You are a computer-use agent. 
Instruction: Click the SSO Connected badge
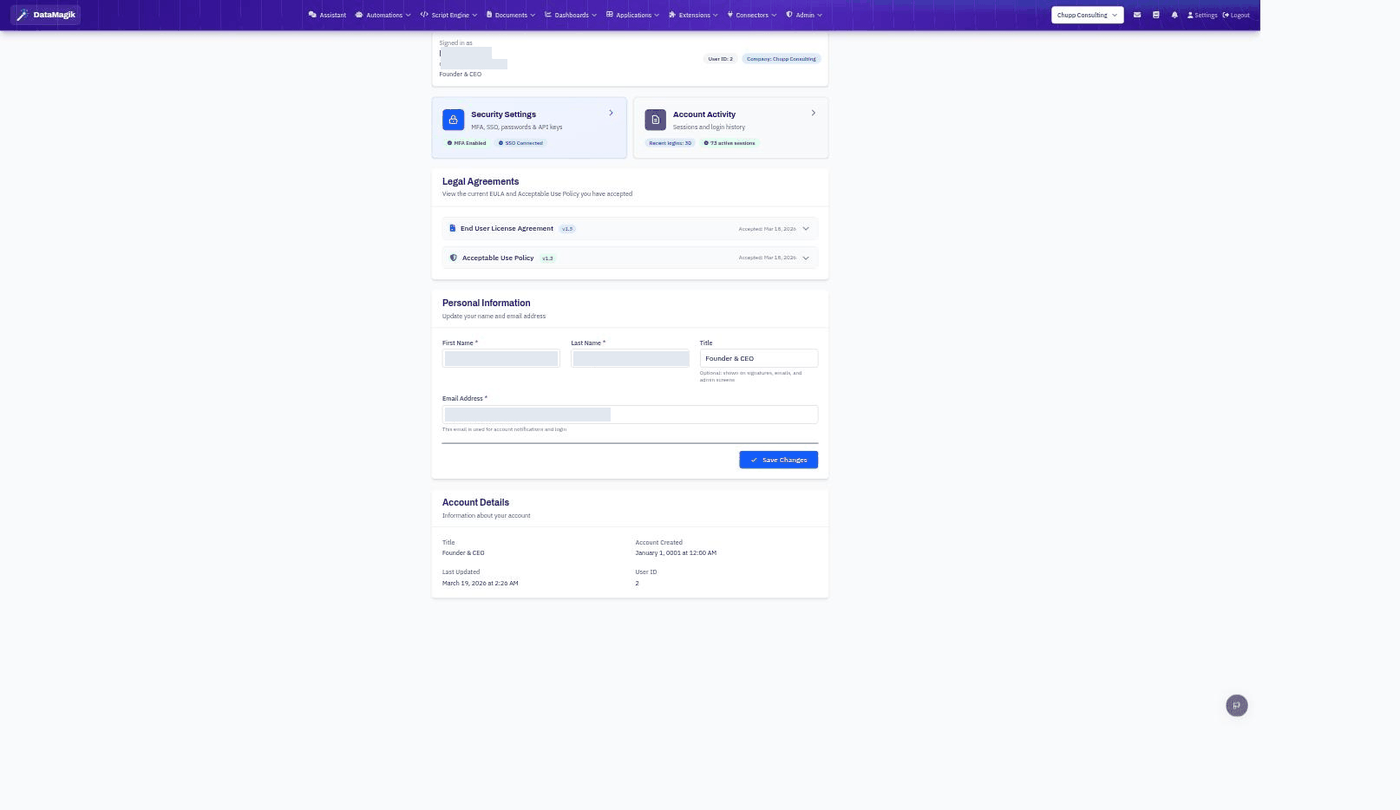(520, 143)
